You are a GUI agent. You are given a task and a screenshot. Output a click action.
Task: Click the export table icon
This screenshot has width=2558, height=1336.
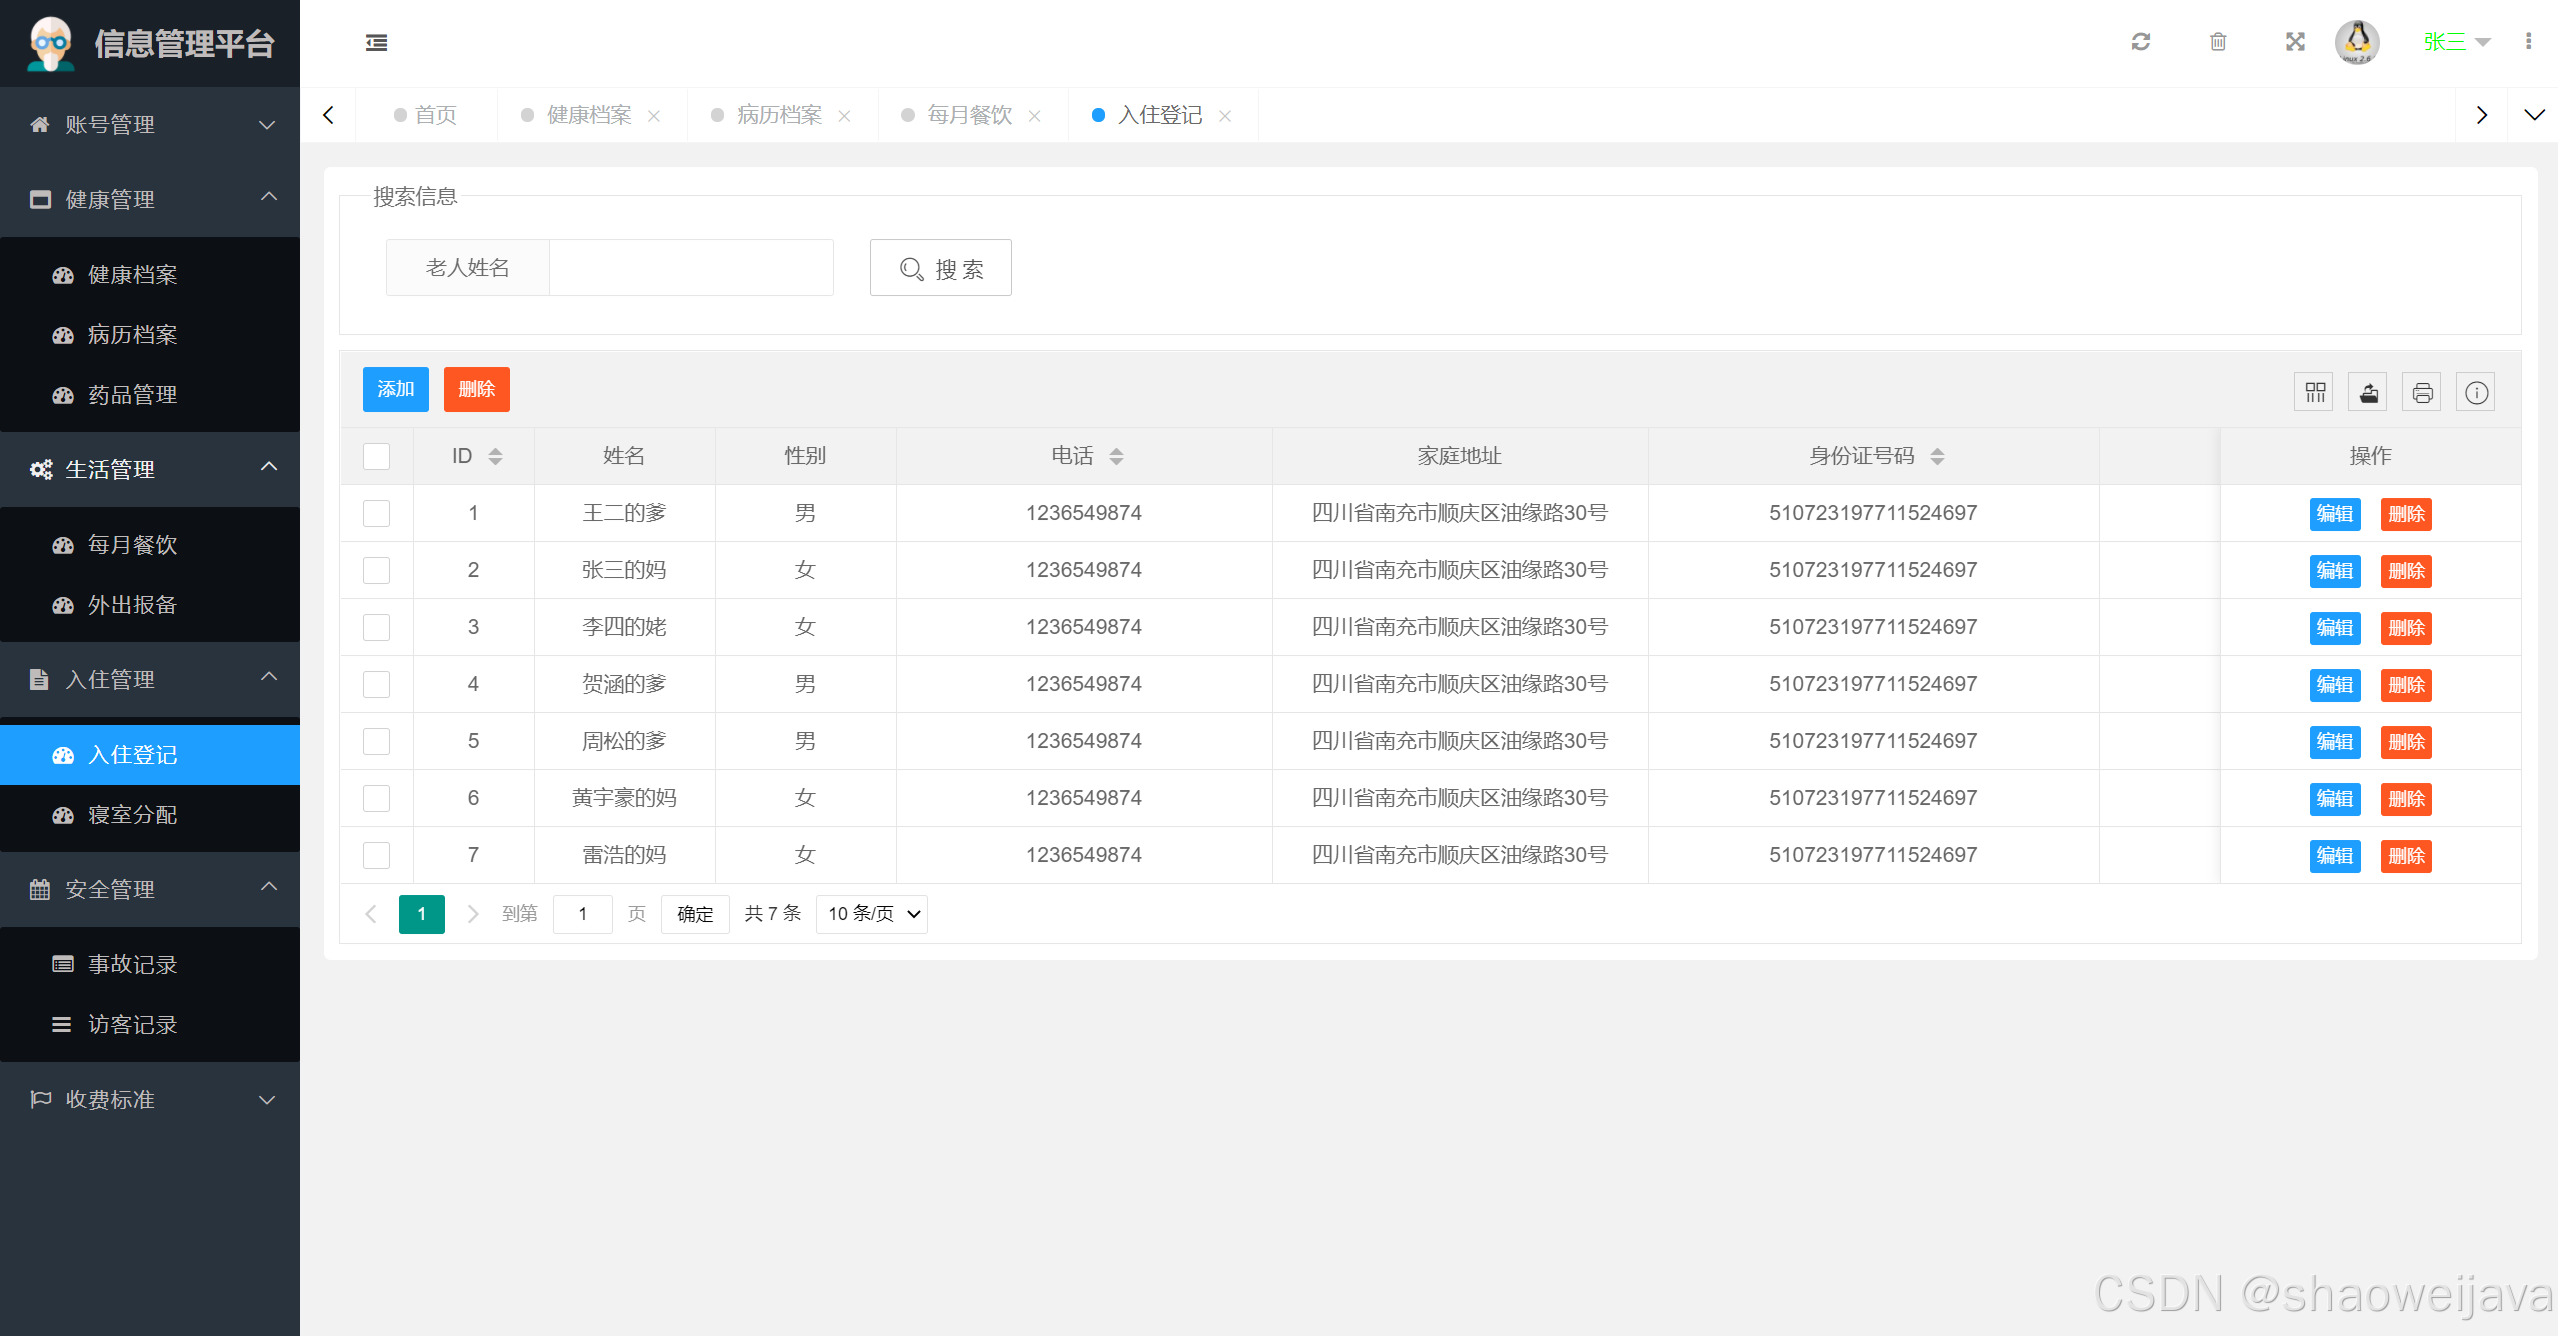click(x=2368, y=392)
